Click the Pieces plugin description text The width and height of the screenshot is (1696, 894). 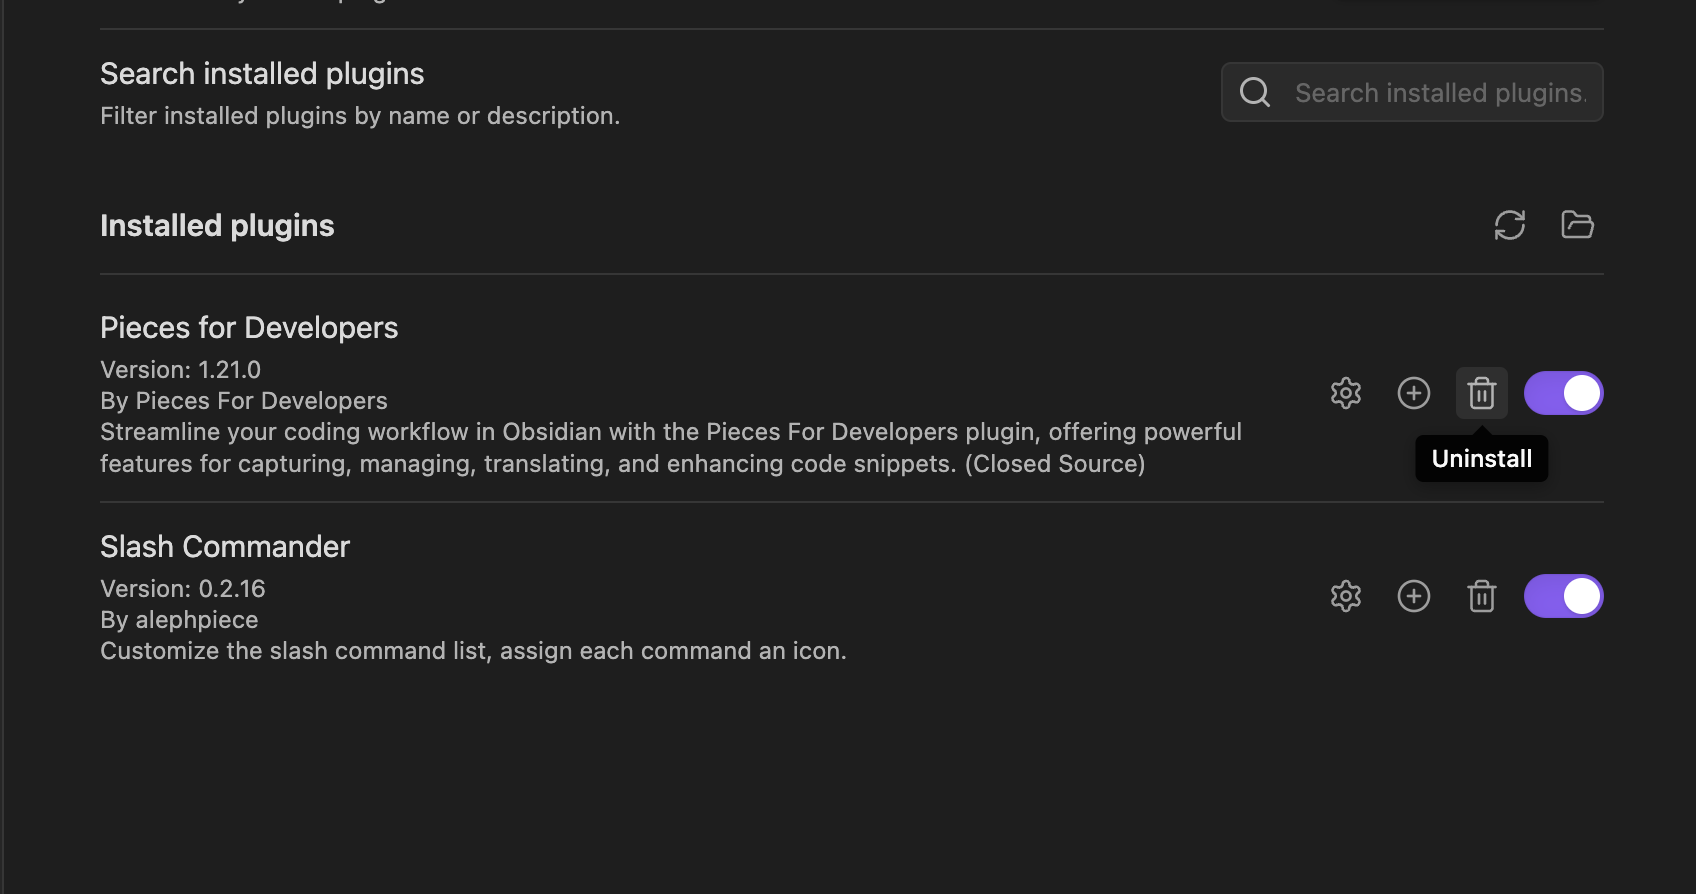point(671,448)
